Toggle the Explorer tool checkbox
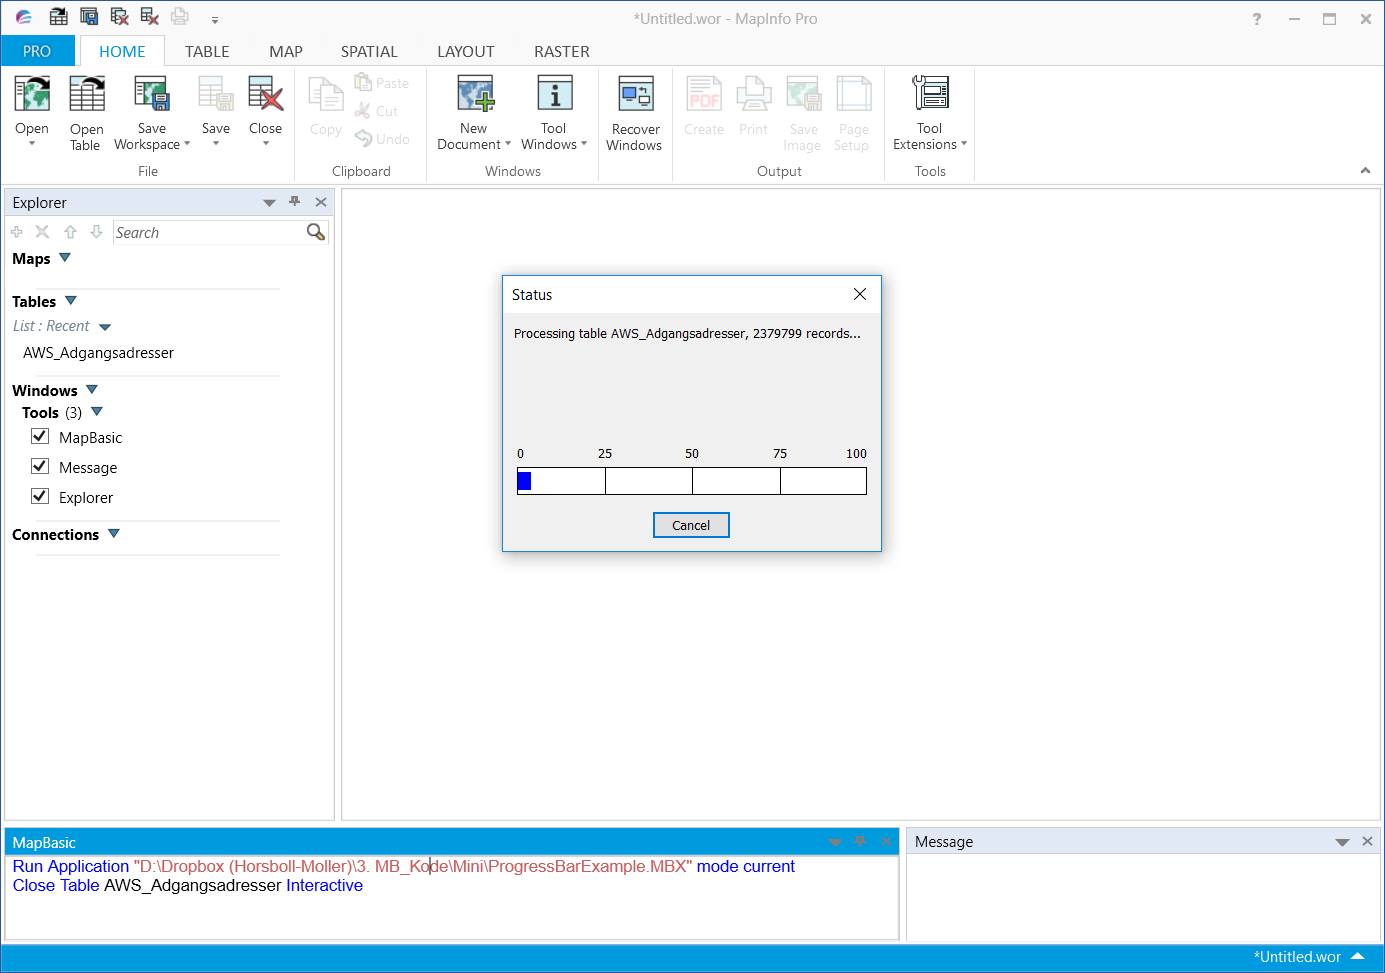Viewport: 1385px width, 973px height. click(x=39, y=496)
